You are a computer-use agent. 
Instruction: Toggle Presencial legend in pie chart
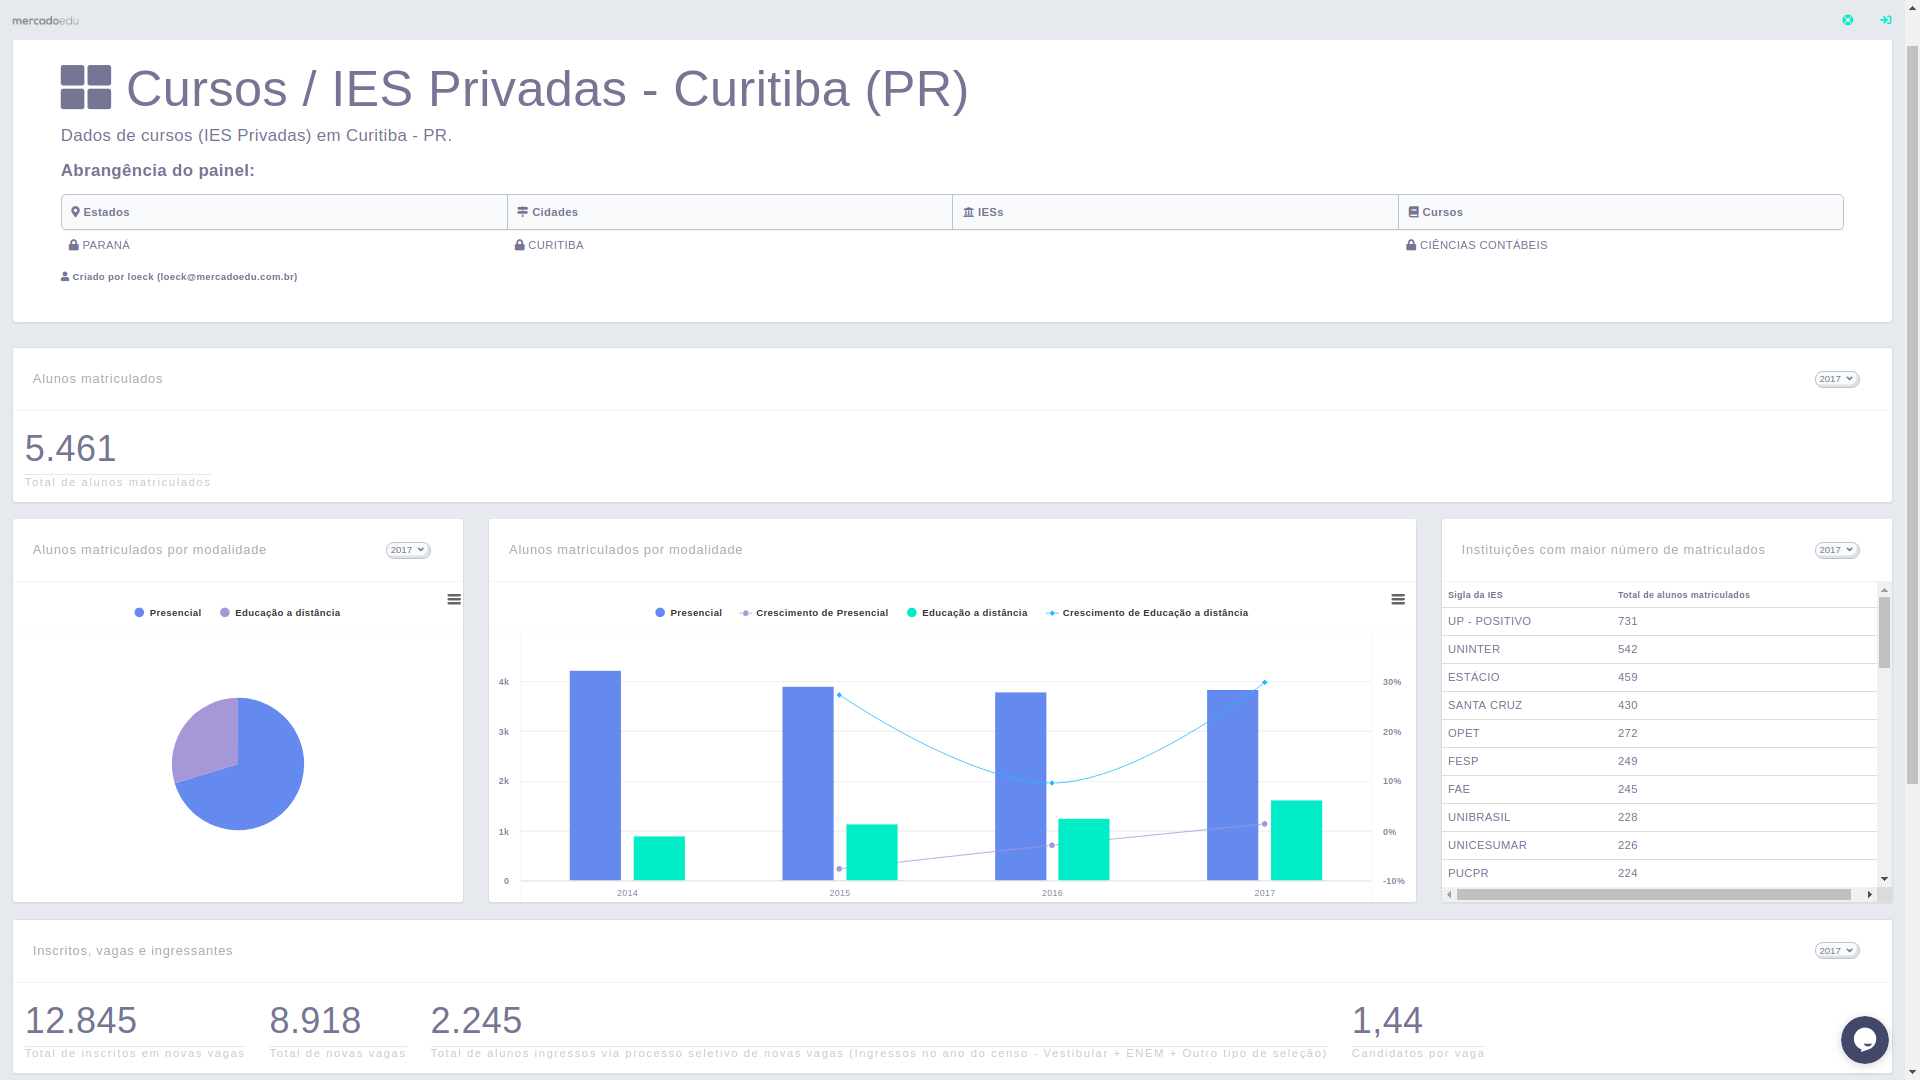pyautogui.click(x=168, y=613)
